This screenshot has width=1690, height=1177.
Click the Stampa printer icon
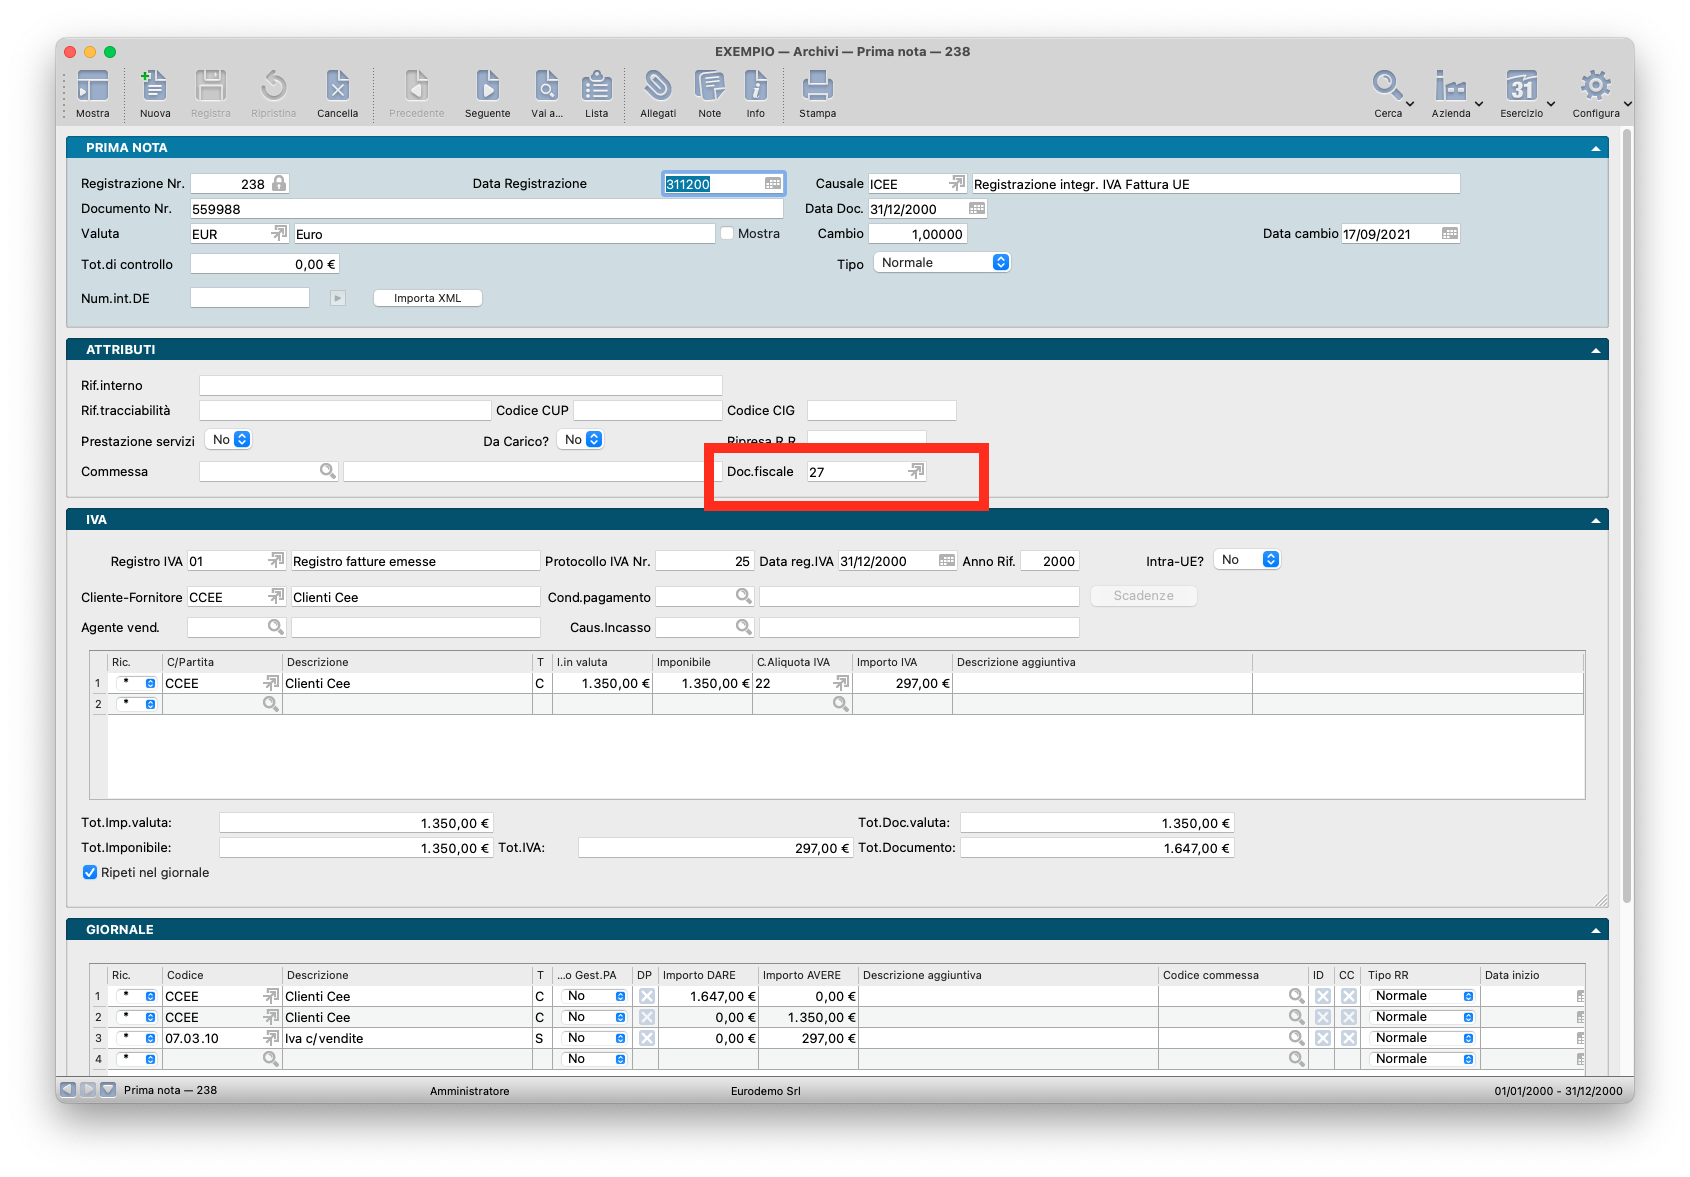817,88
